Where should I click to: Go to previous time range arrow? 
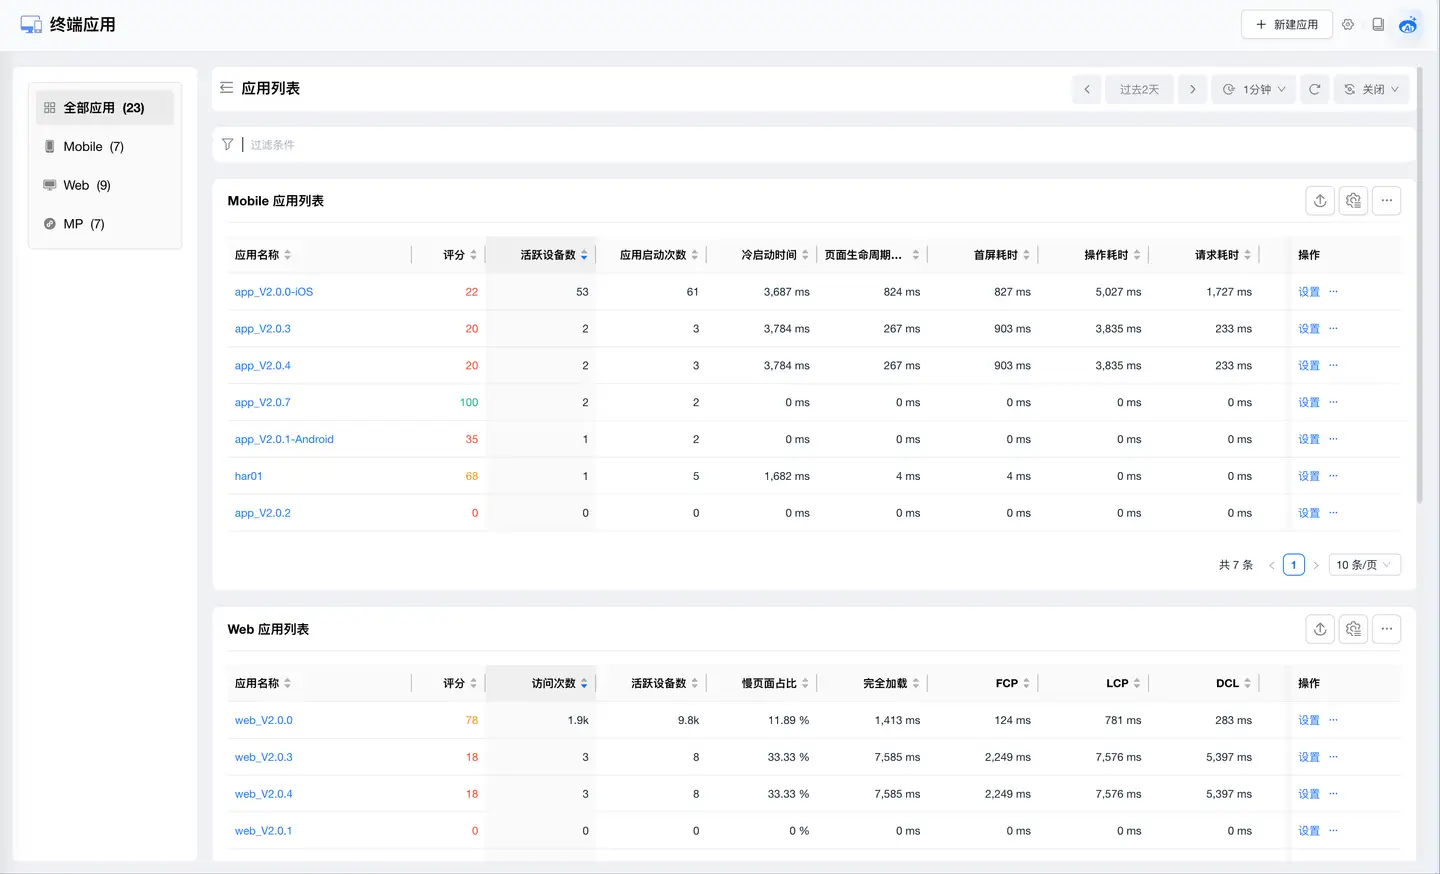[1087, 89]
